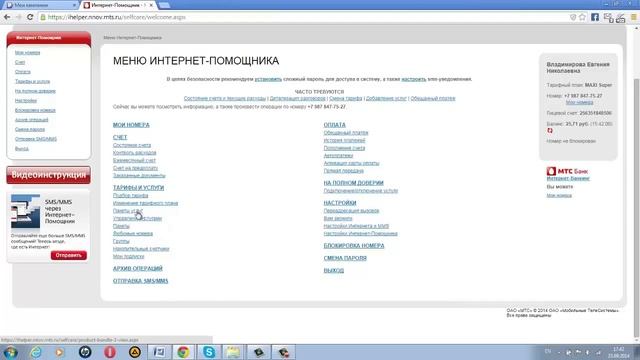
Task: Open Смена пароля in left sidebar
Action: pyautogui.click(x=30, y=129)
